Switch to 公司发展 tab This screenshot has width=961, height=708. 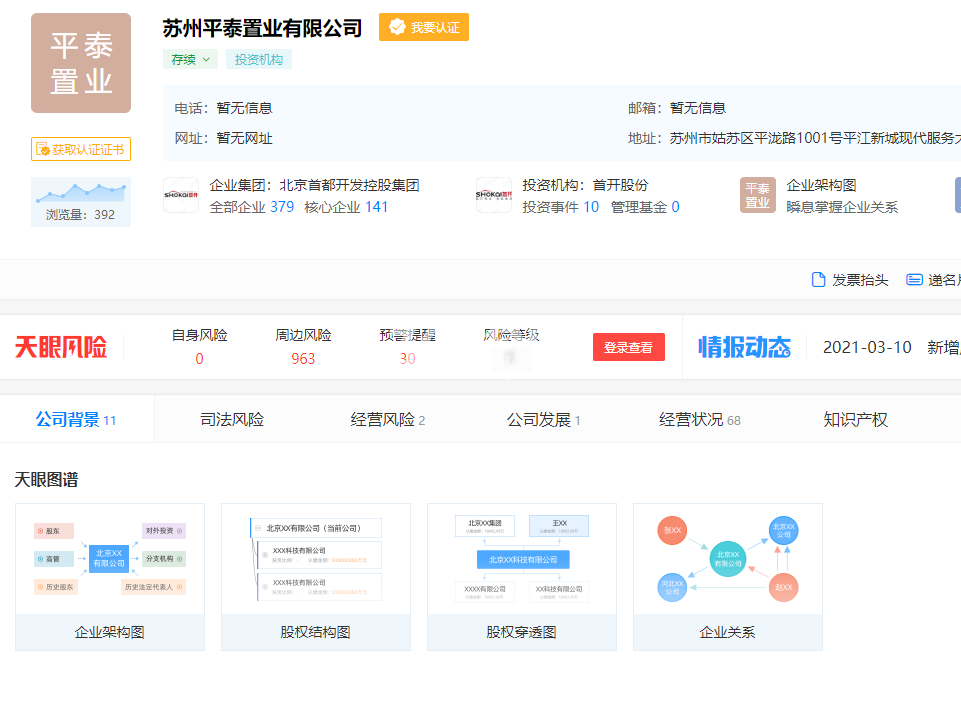pos(544,420)
